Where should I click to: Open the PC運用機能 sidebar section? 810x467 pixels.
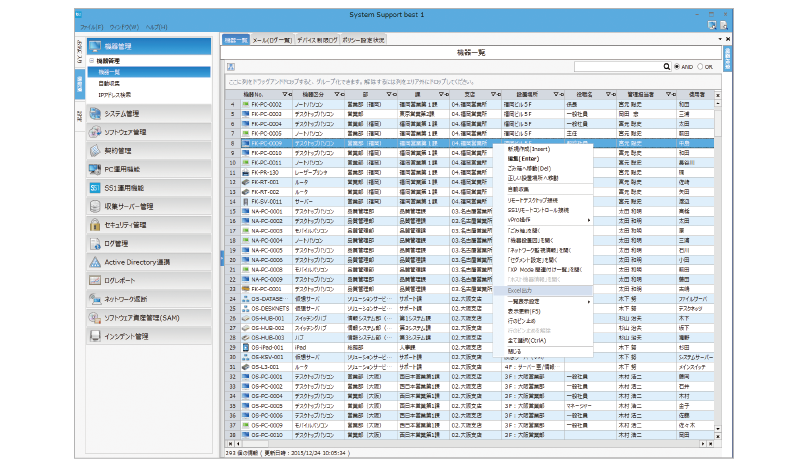coord(149,169)
